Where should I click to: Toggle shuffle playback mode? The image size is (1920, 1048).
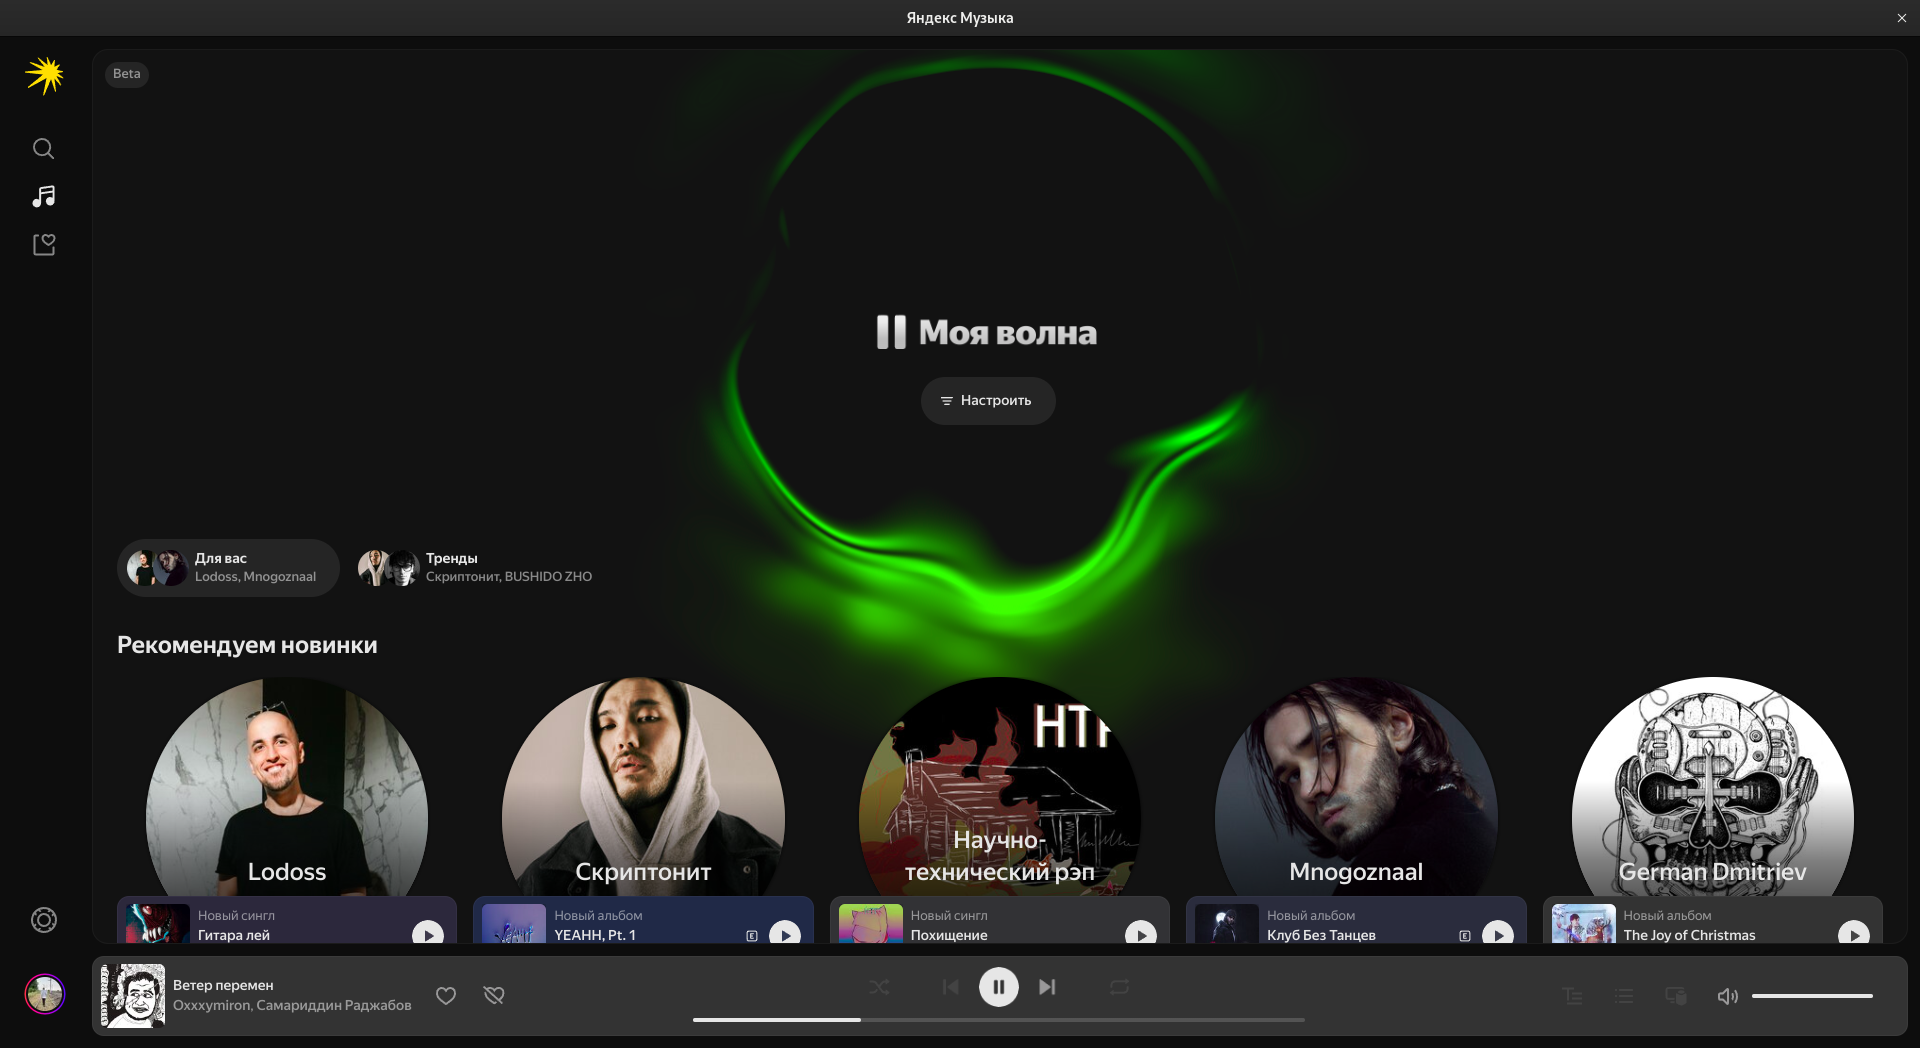(879, 987)
